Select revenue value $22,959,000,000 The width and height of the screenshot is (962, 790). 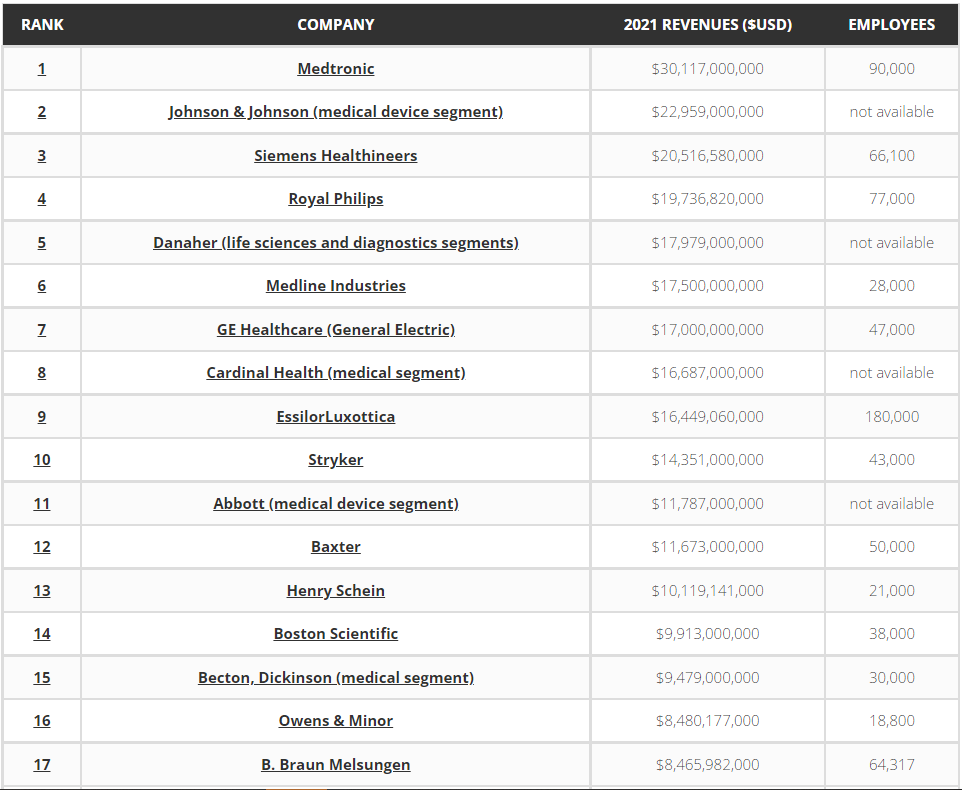(707, 112)
